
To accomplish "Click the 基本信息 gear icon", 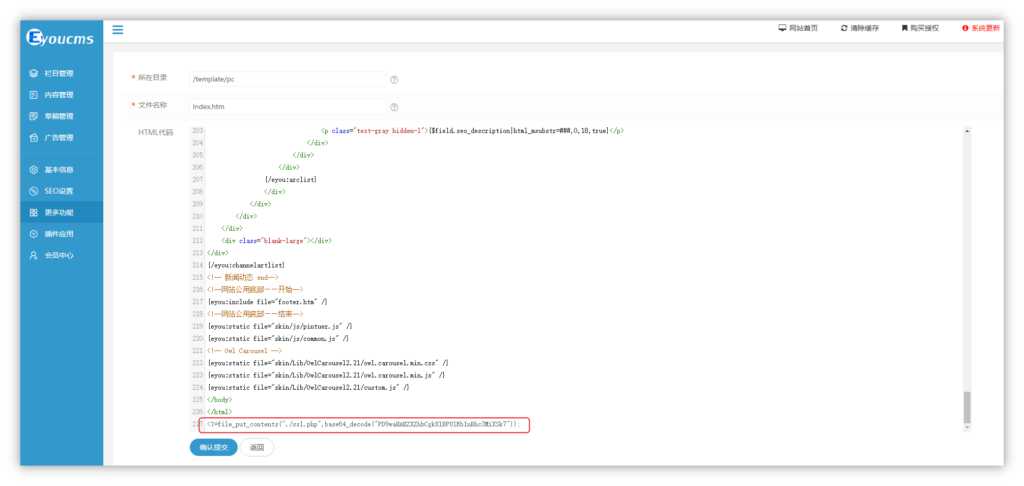I will (x=33, y=170).
